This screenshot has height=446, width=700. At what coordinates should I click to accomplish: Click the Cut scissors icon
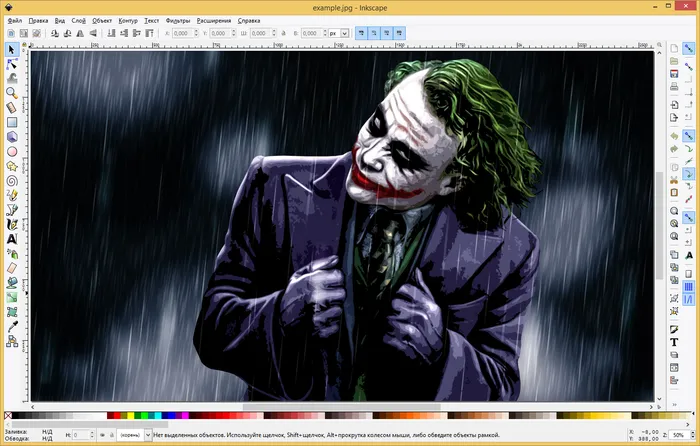coord(674,180)
